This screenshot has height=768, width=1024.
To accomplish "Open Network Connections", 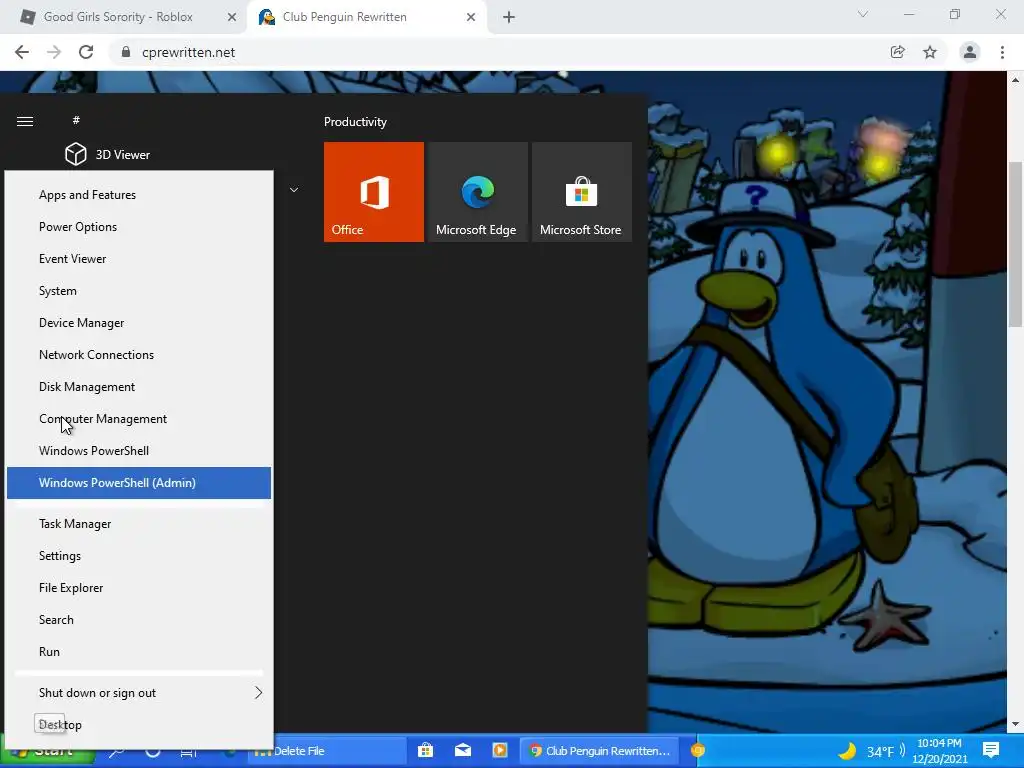I will (138, 355).
